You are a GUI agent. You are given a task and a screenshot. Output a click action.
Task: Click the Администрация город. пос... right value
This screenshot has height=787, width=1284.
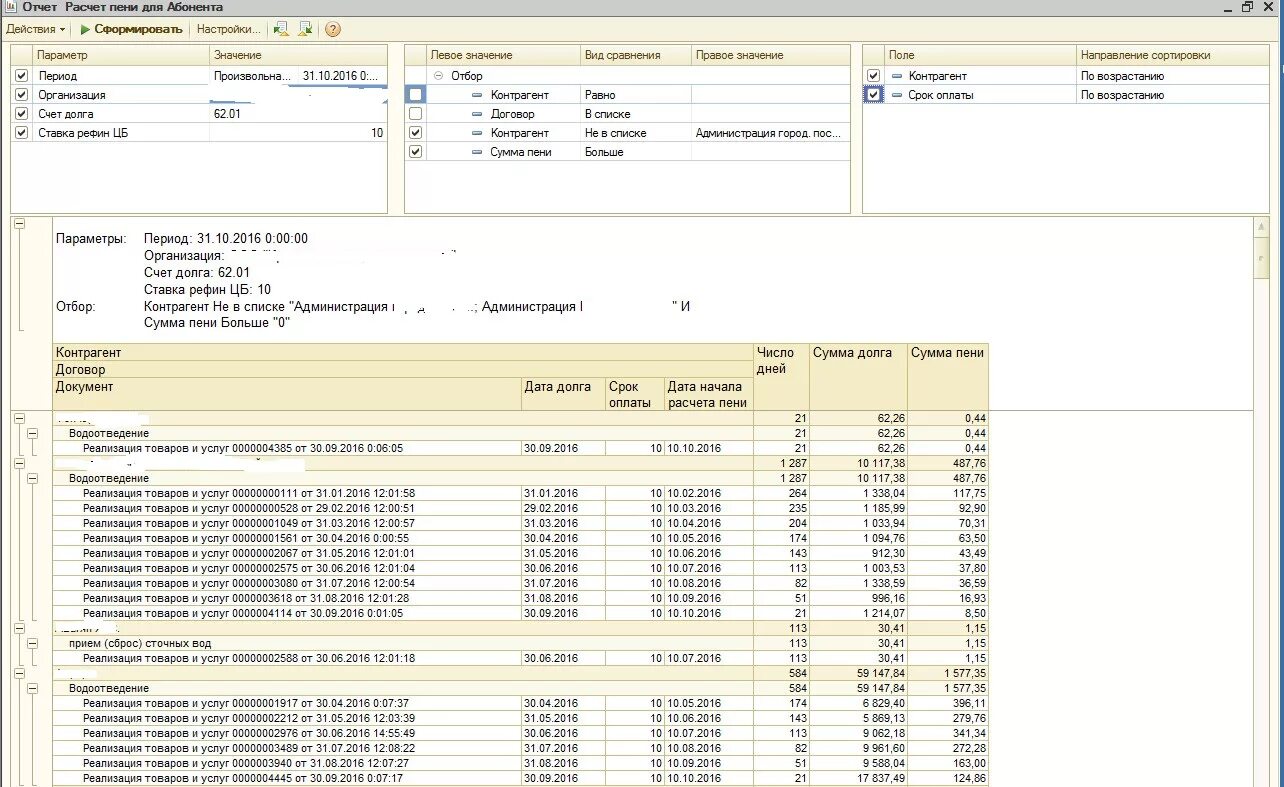[770, 133]
